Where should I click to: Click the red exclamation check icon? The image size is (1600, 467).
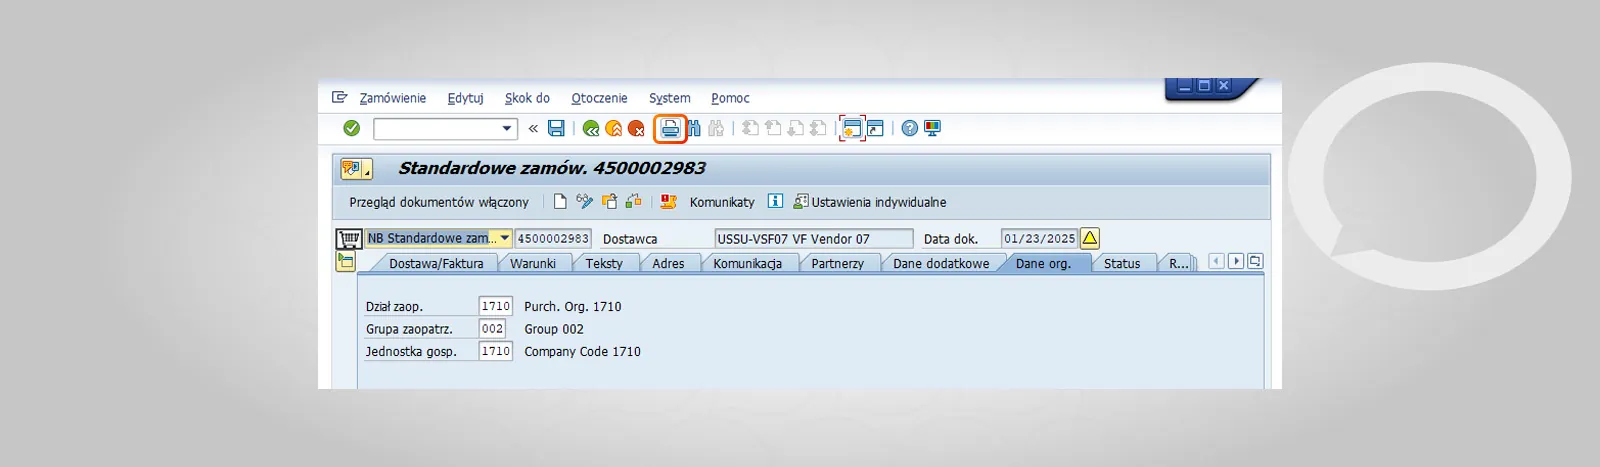(x=669, y=201)
